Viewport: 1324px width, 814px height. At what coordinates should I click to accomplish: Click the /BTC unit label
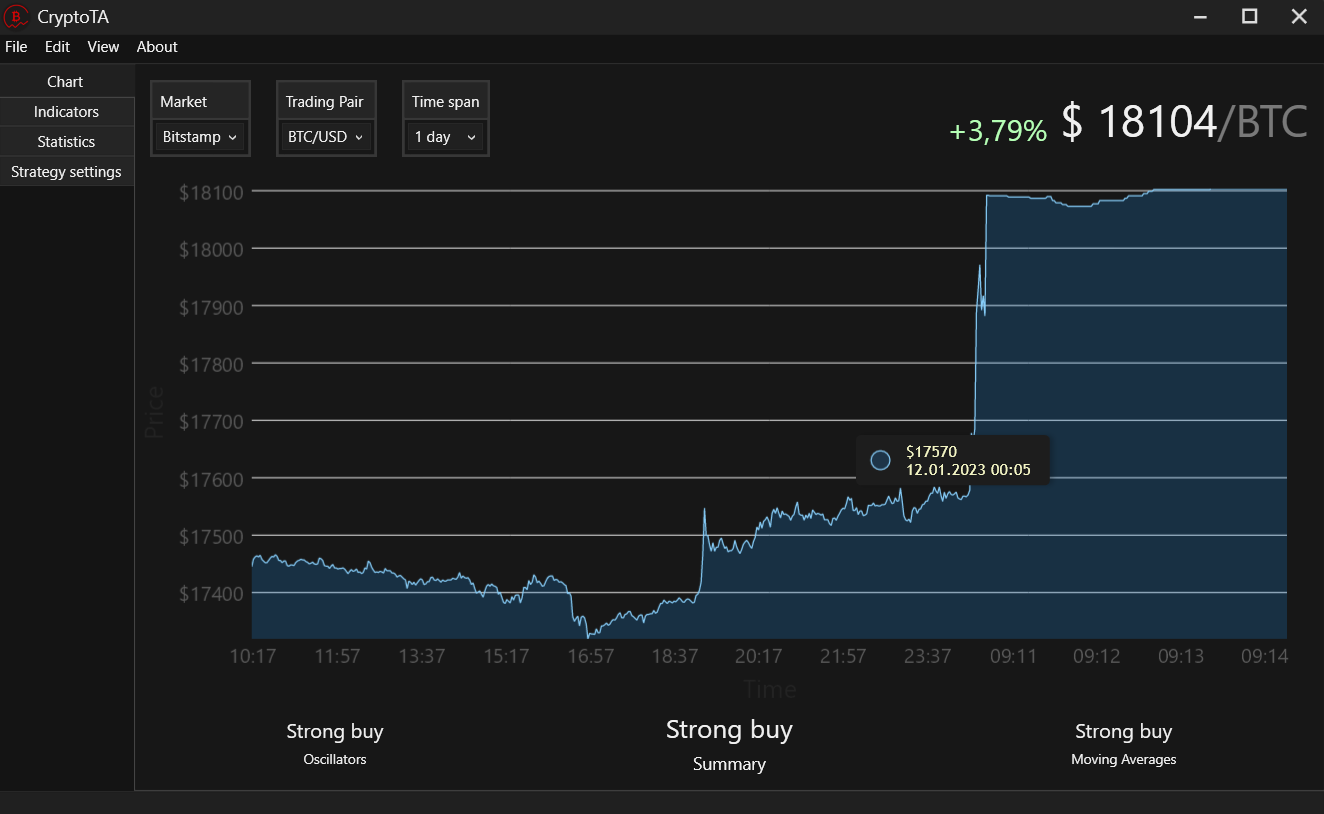[x=1263, y=122]
